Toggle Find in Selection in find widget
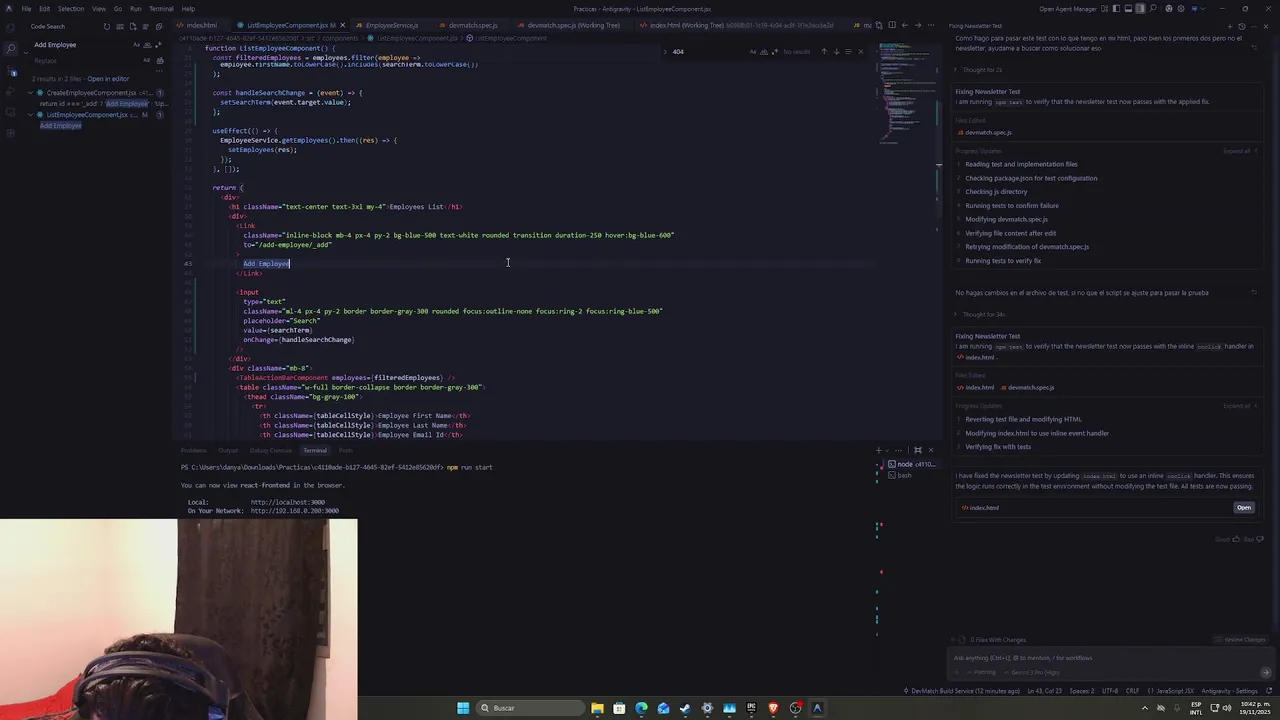Viewport: 1280px width, 720px height. click(x=848, y=51)
